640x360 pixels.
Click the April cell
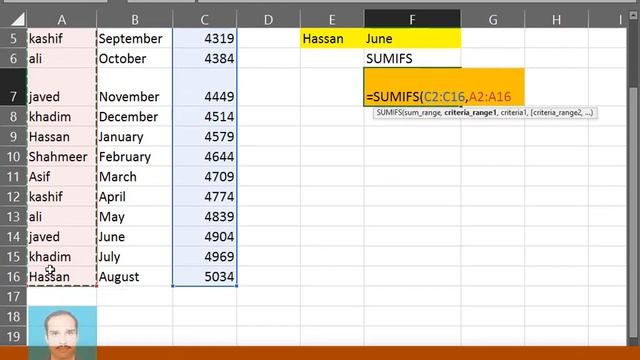135,197
